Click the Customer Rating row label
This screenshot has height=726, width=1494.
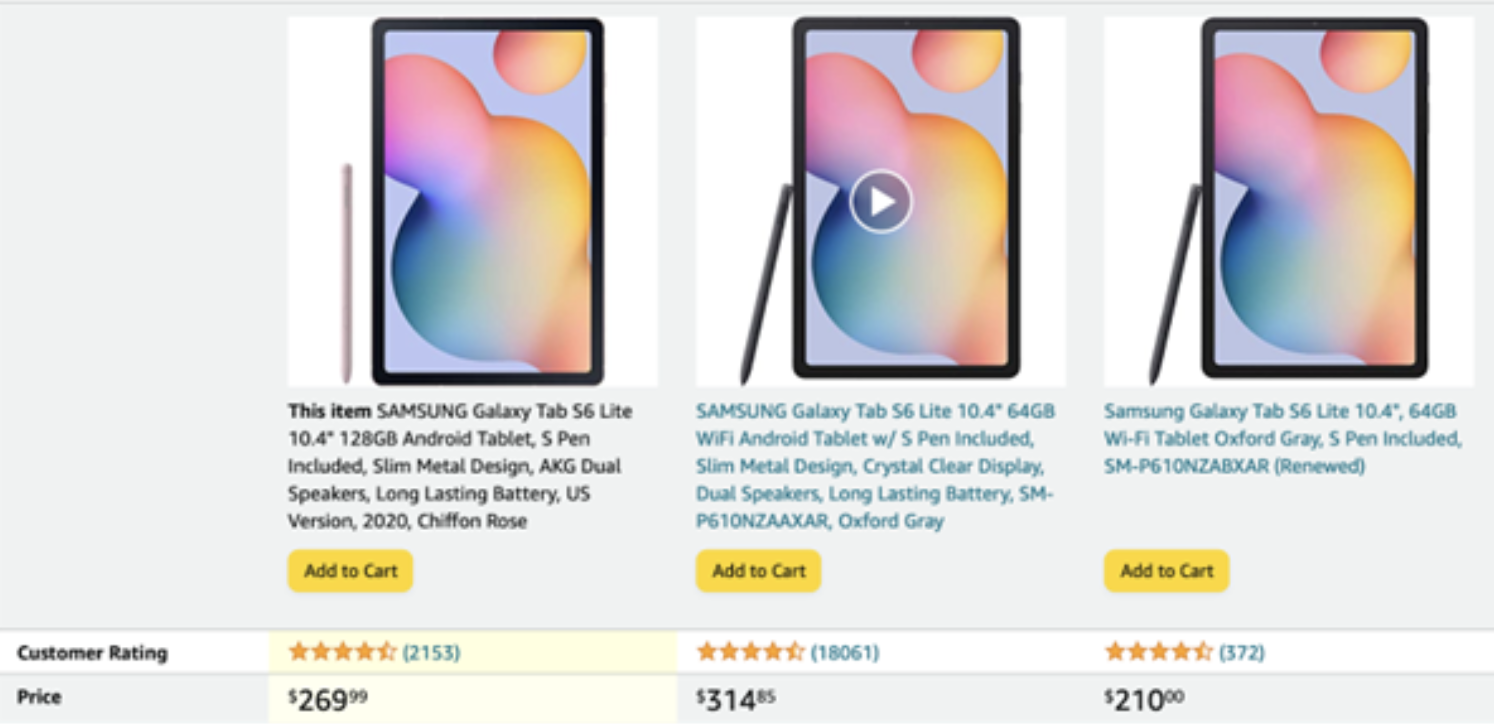click(92, 653)
